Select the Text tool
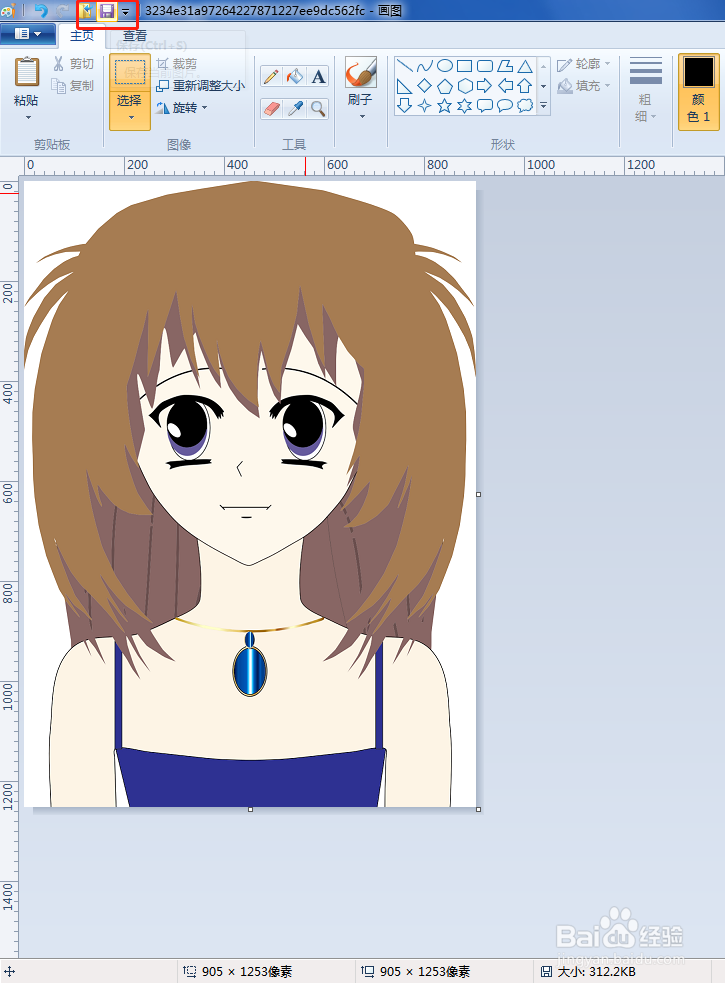The image size is (725, 984). point(318,77)
